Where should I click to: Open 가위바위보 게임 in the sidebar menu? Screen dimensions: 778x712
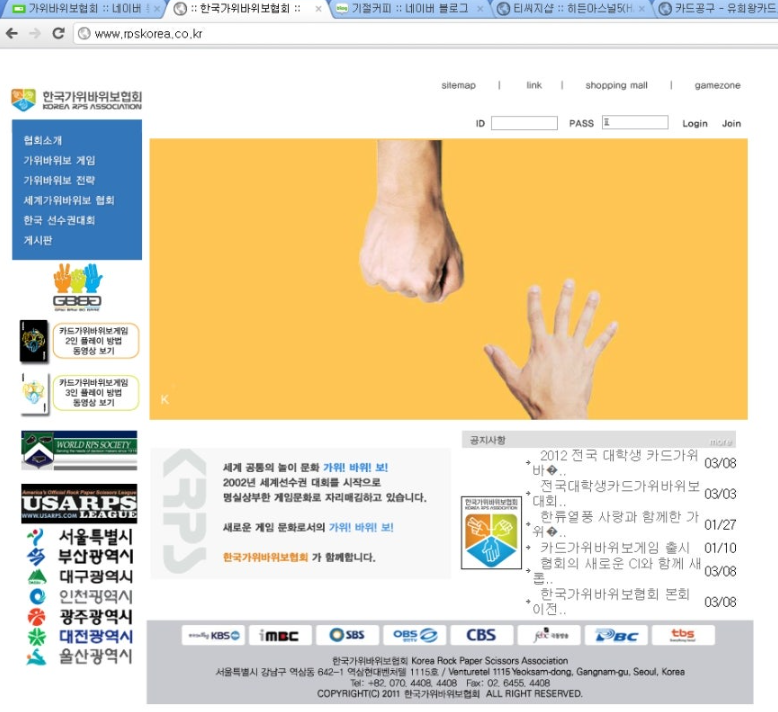(x=59, y=160)
